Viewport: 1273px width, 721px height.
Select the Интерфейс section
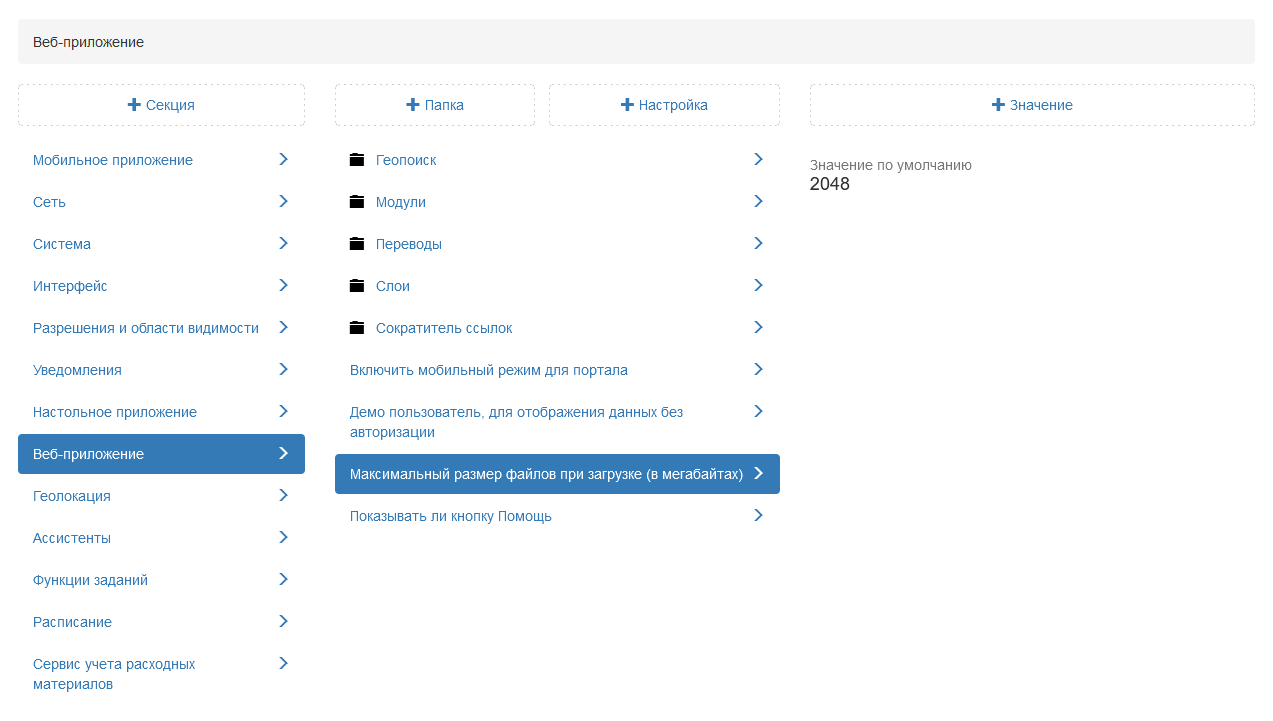point(70,286)
